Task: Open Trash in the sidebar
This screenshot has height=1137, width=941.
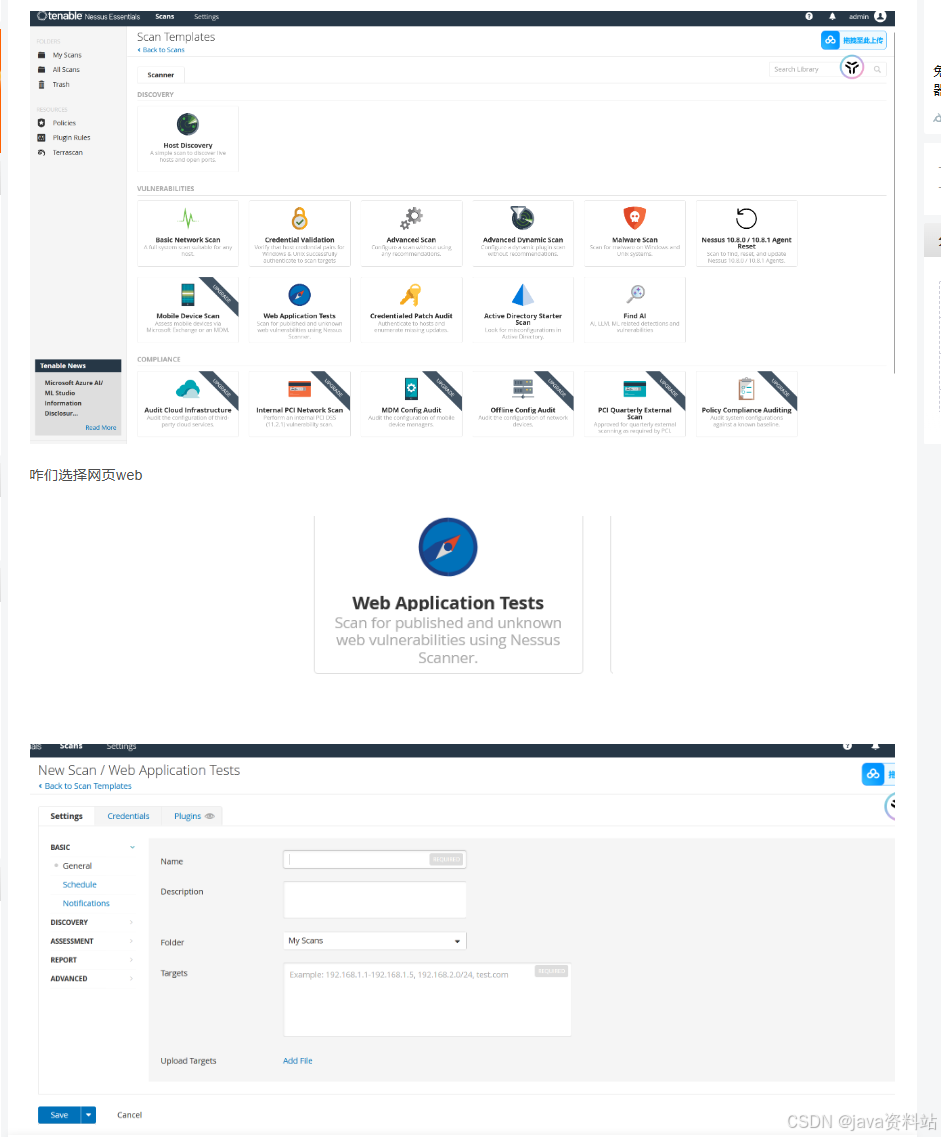Action: (x=61, y=85)
